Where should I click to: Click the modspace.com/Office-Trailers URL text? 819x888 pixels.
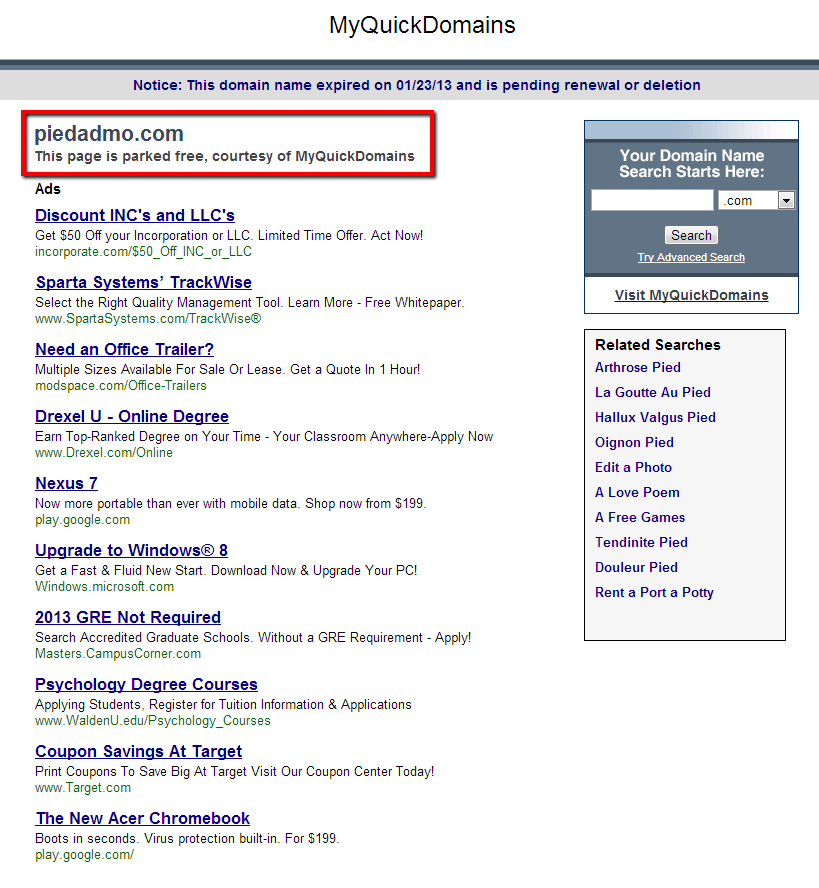(121, 386)
